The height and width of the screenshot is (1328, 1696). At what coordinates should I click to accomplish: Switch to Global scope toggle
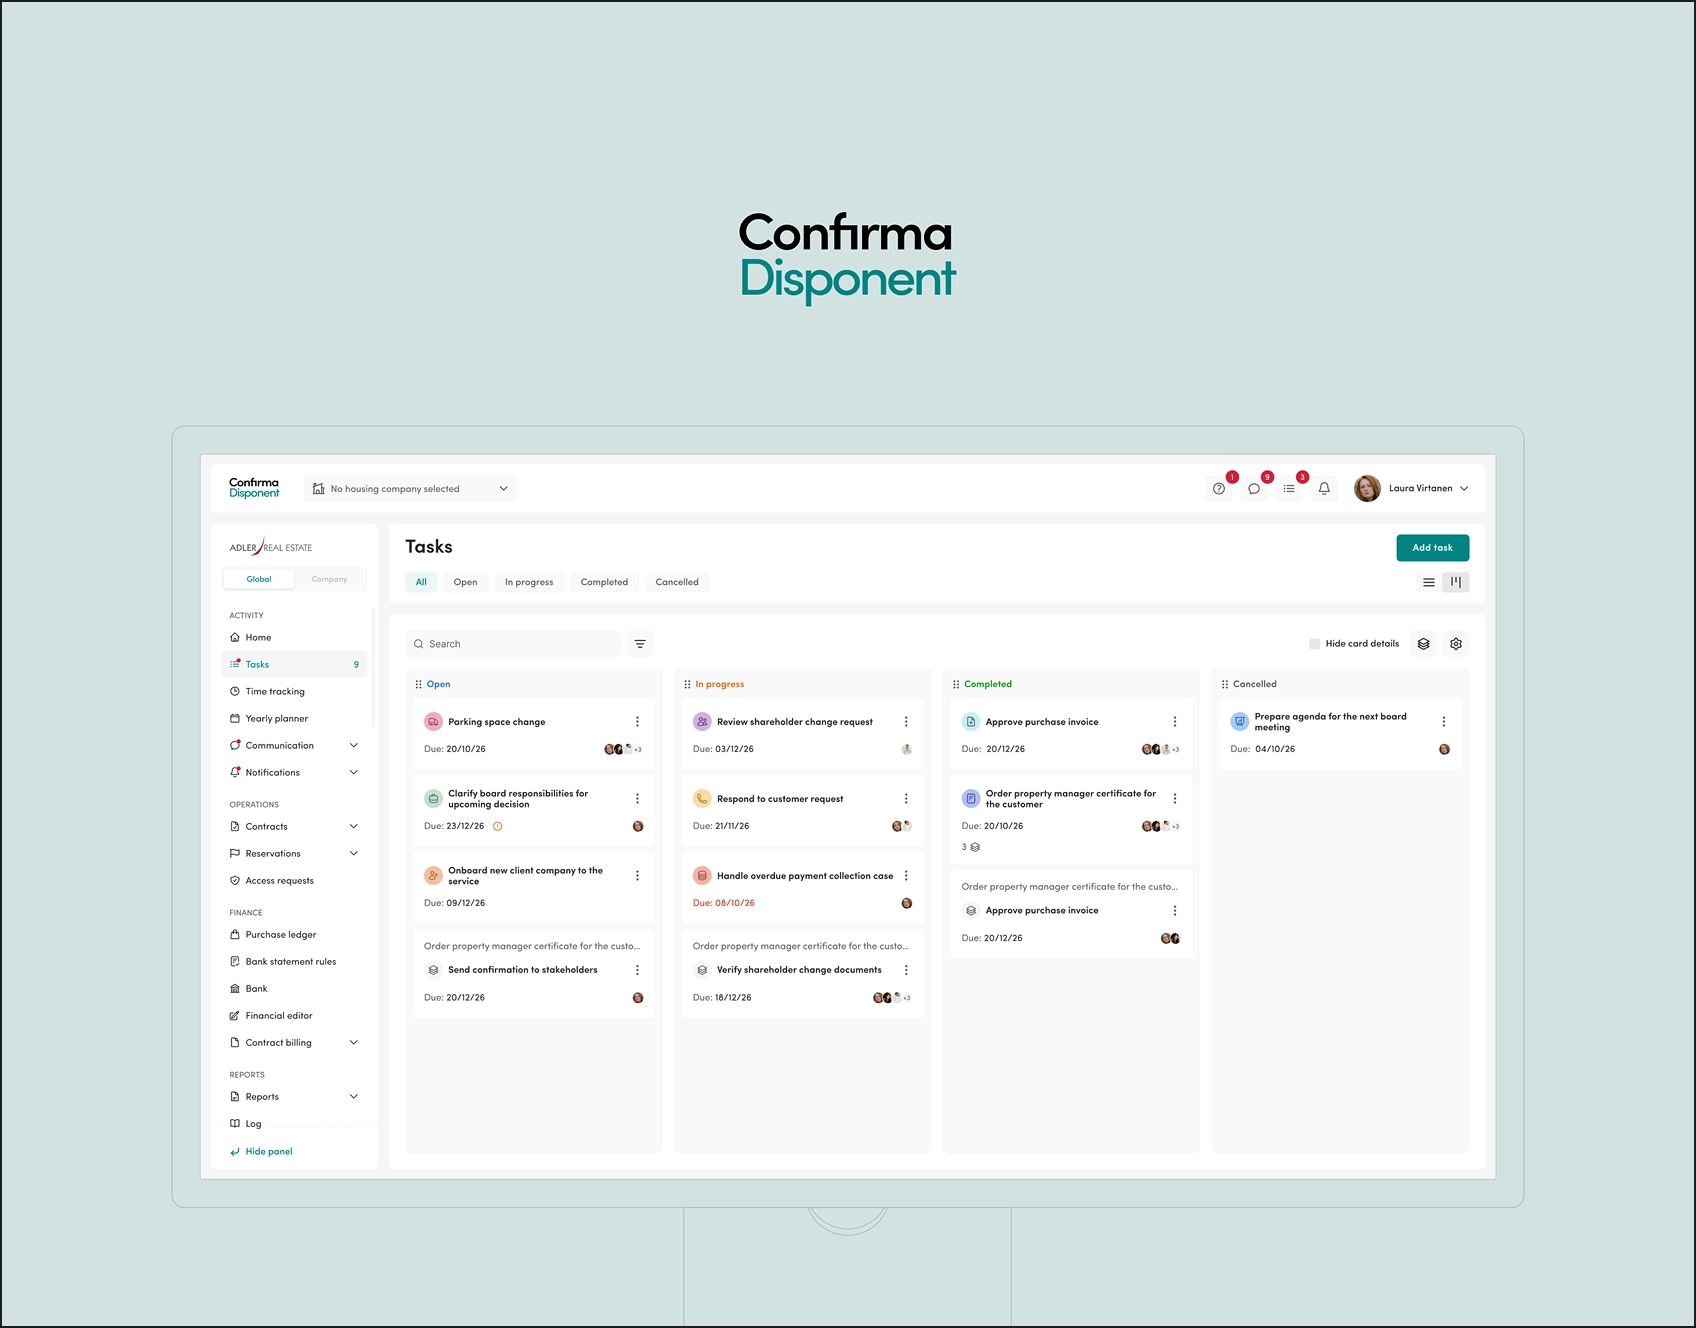[x=259, y=579]
